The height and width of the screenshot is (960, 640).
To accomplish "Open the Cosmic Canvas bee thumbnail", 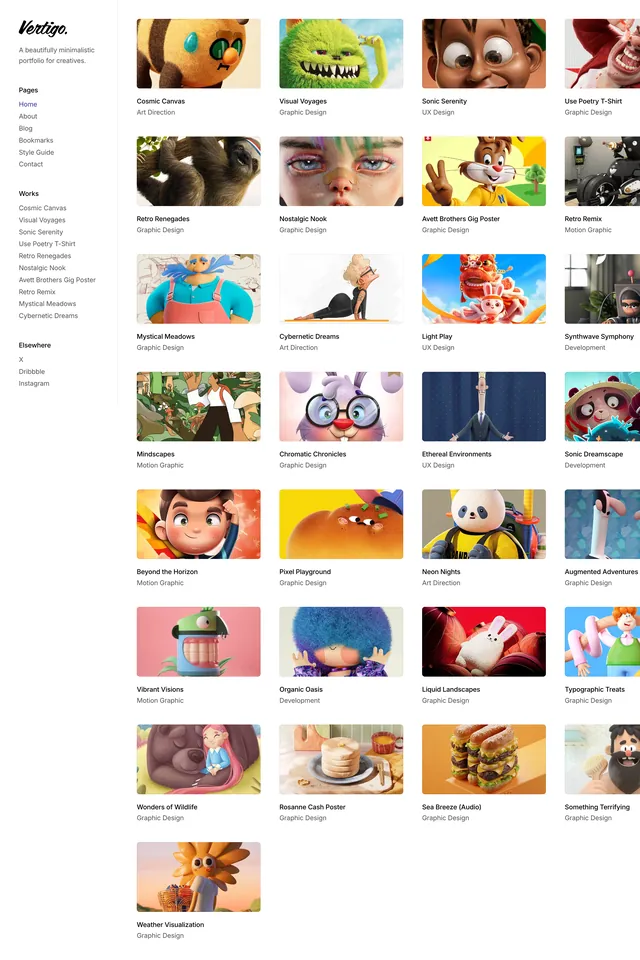I will click(198, 53).
